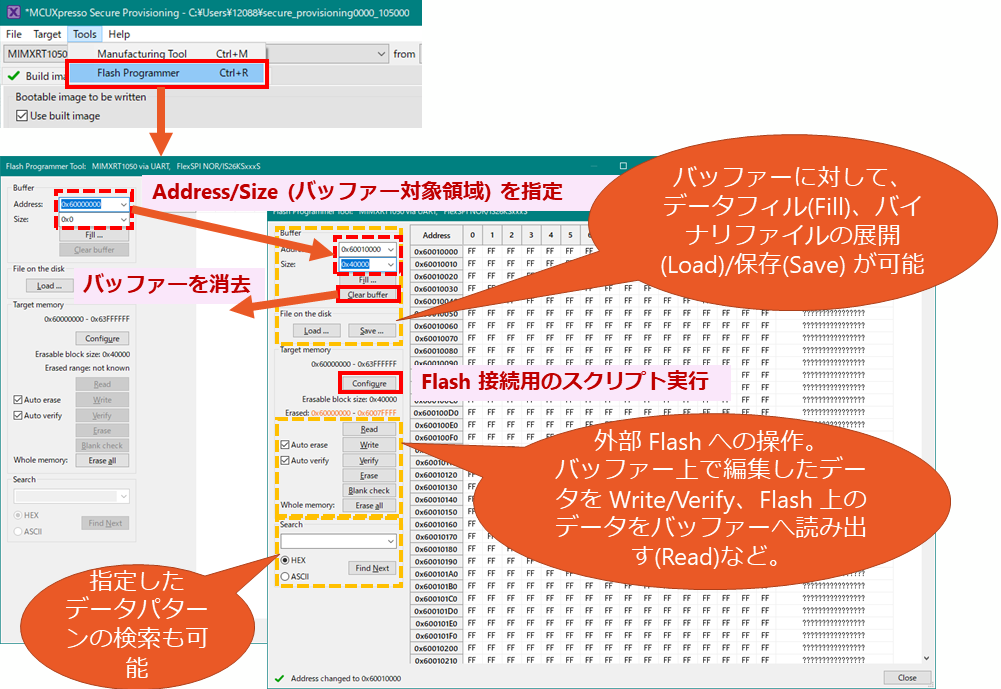
Task: Choose Manufacturing Tool menu entry
Action: pos(141,54)
